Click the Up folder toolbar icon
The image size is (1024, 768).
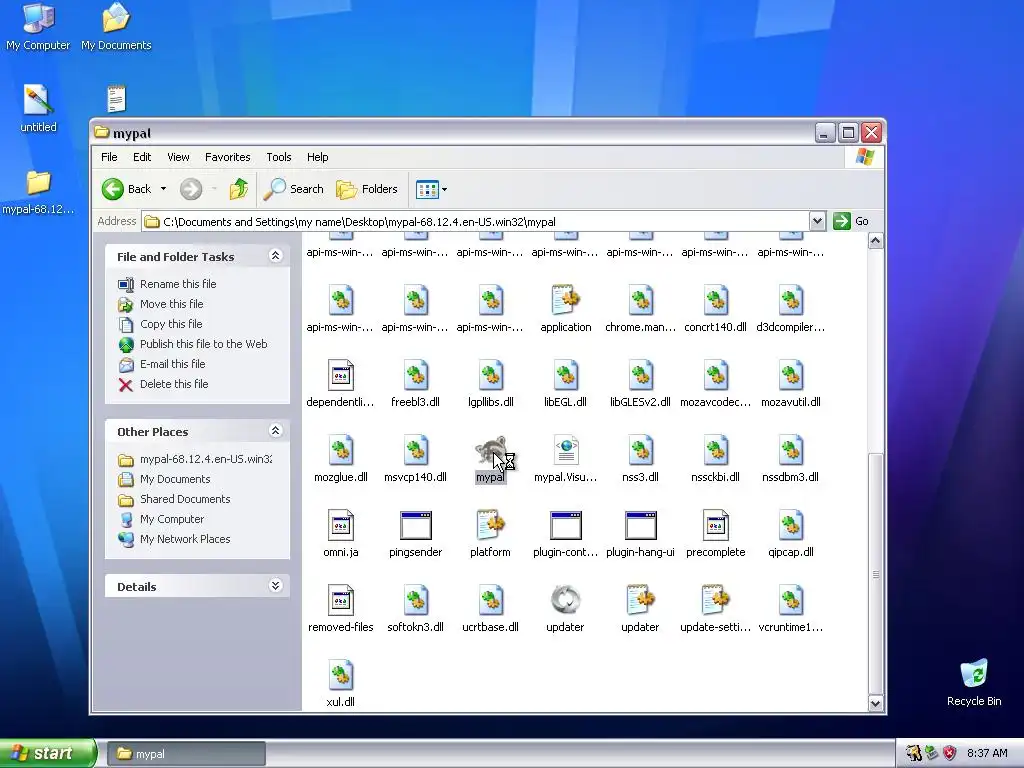point(238,189)
